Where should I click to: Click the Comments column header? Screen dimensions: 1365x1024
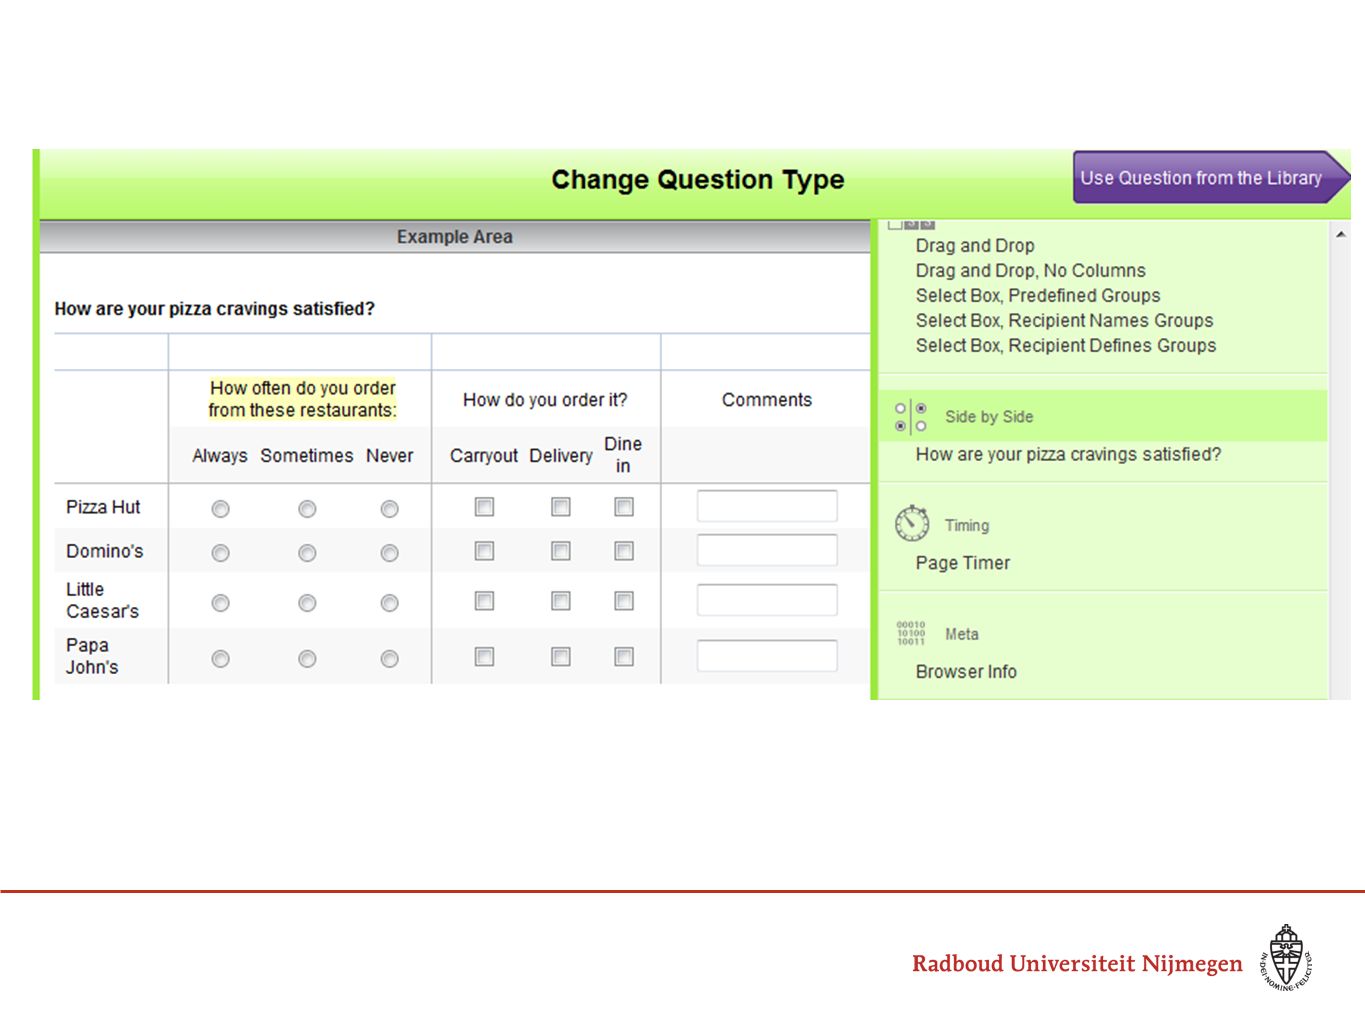coord(767,400)
